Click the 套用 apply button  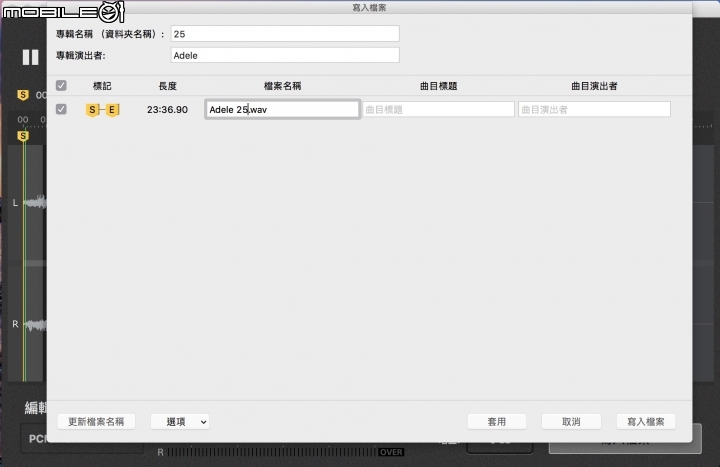(497, 422)
